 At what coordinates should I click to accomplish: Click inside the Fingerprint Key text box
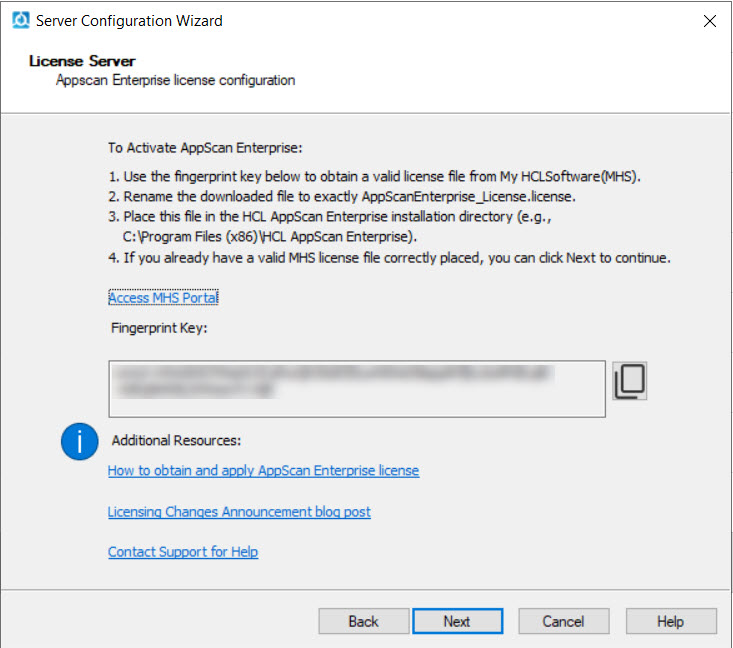(x=356, y=389)
